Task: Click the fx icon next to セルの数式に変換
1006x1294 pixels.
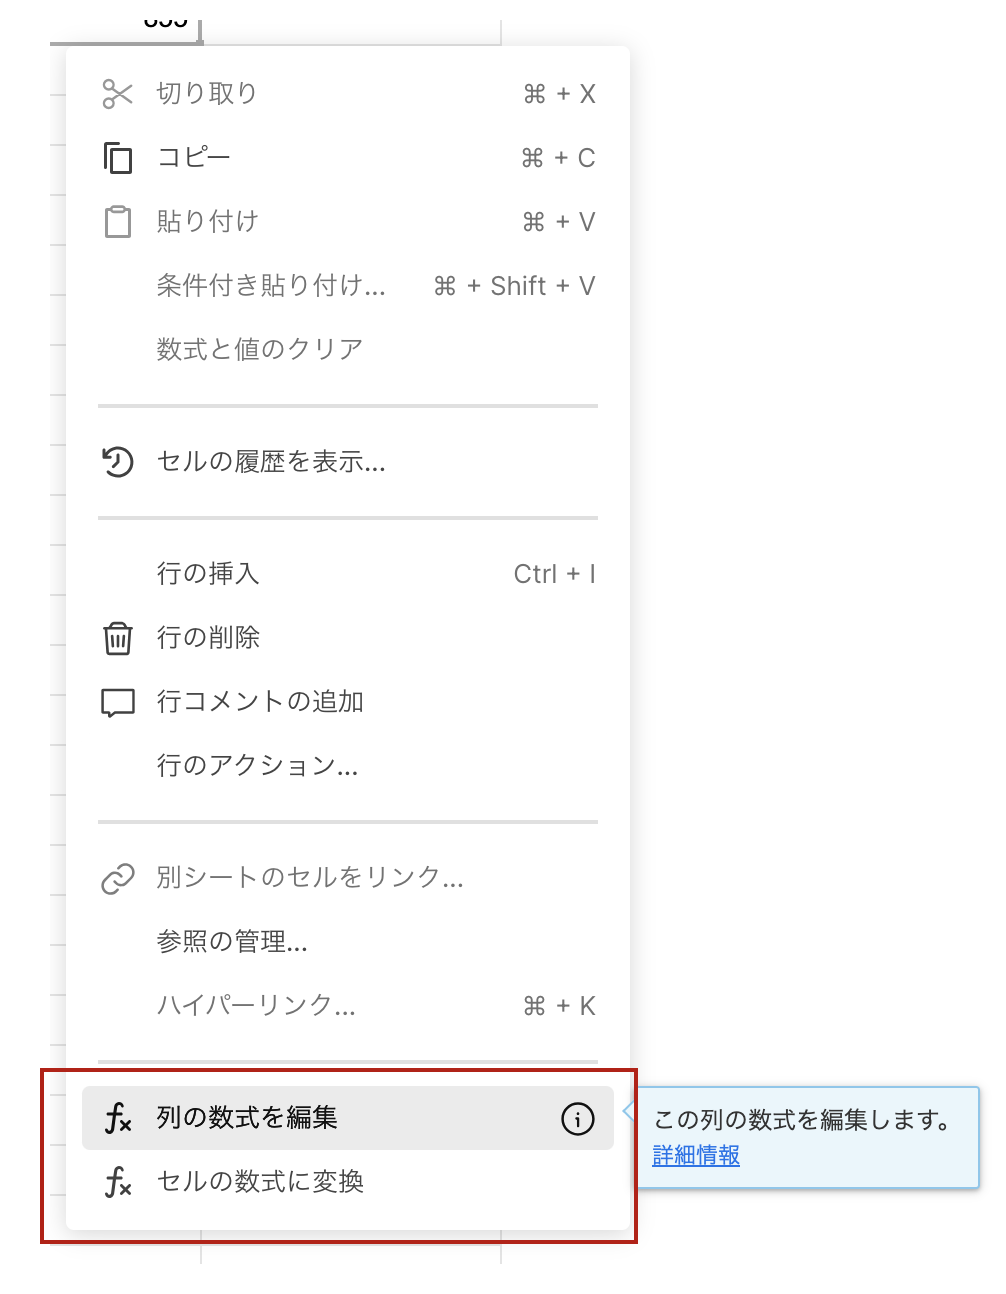Action: 118,1182
